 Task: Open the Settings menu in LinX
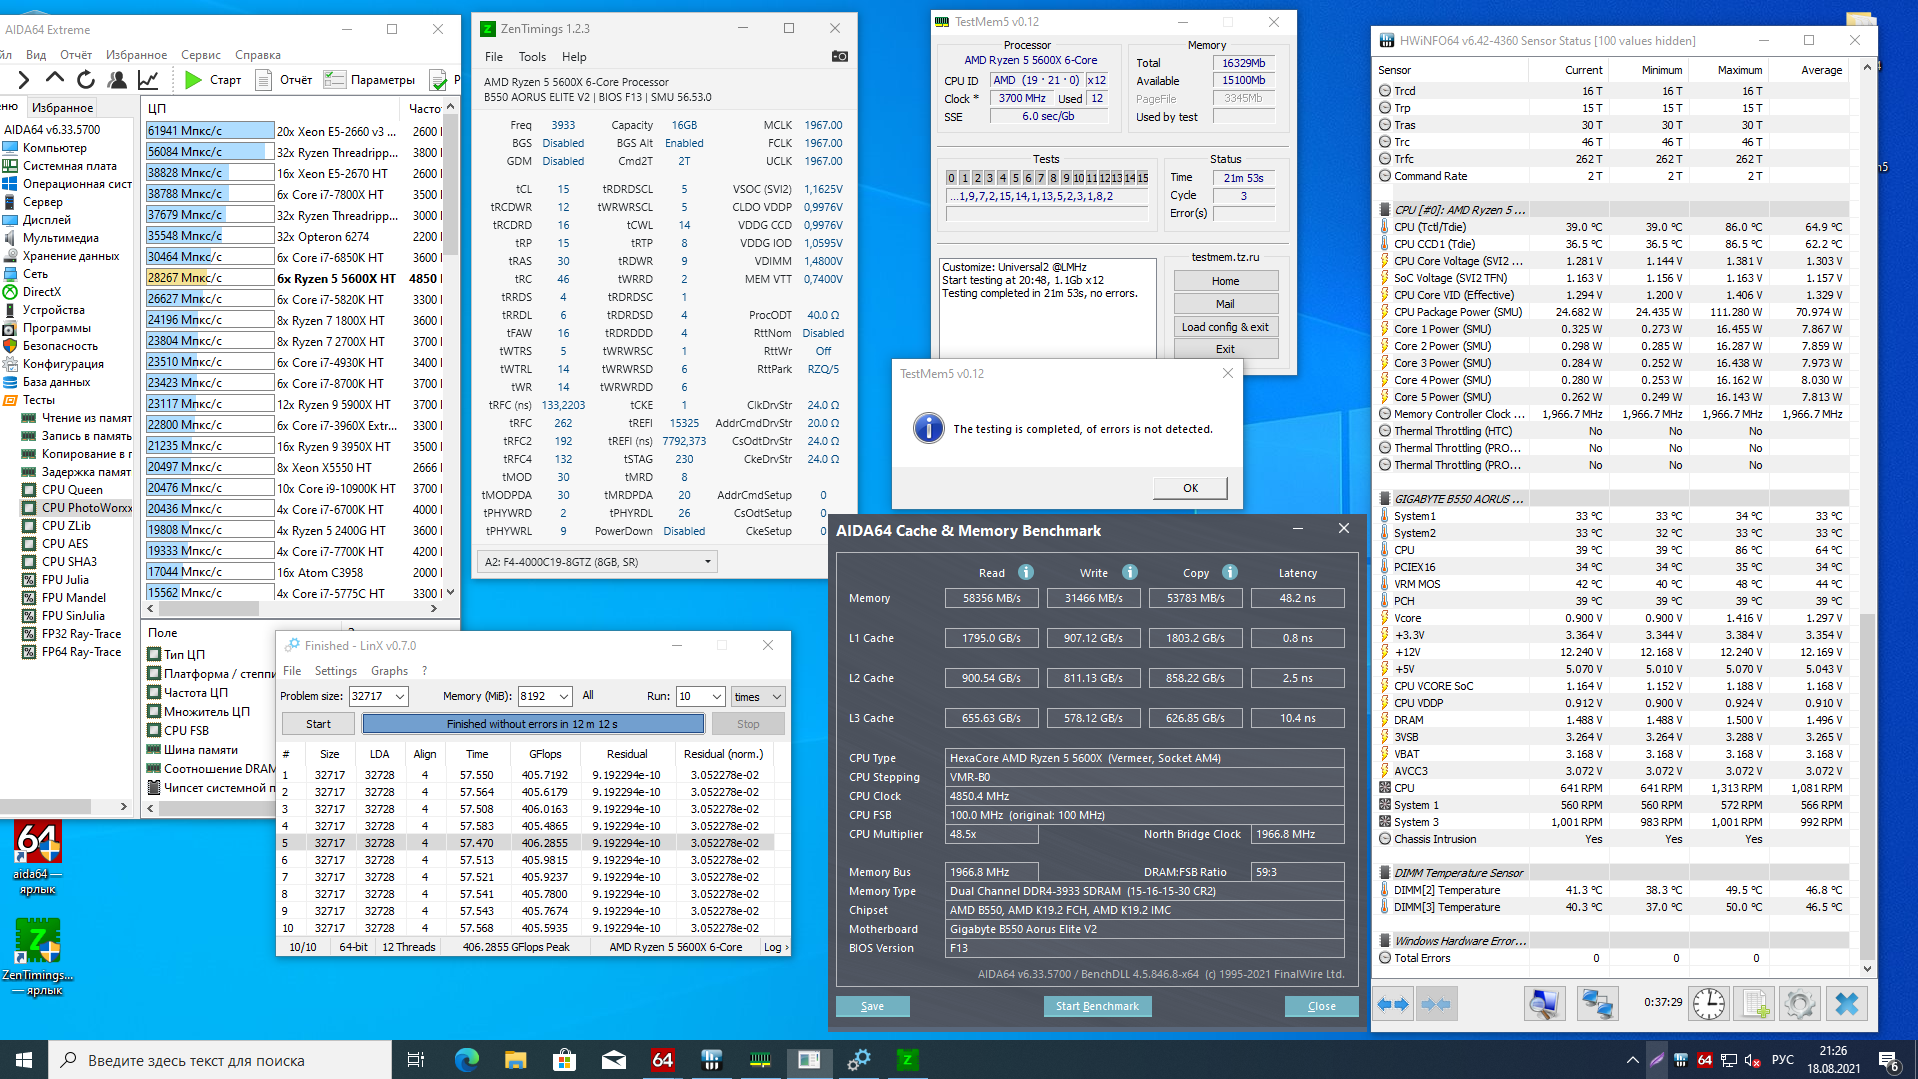point(336,671)
